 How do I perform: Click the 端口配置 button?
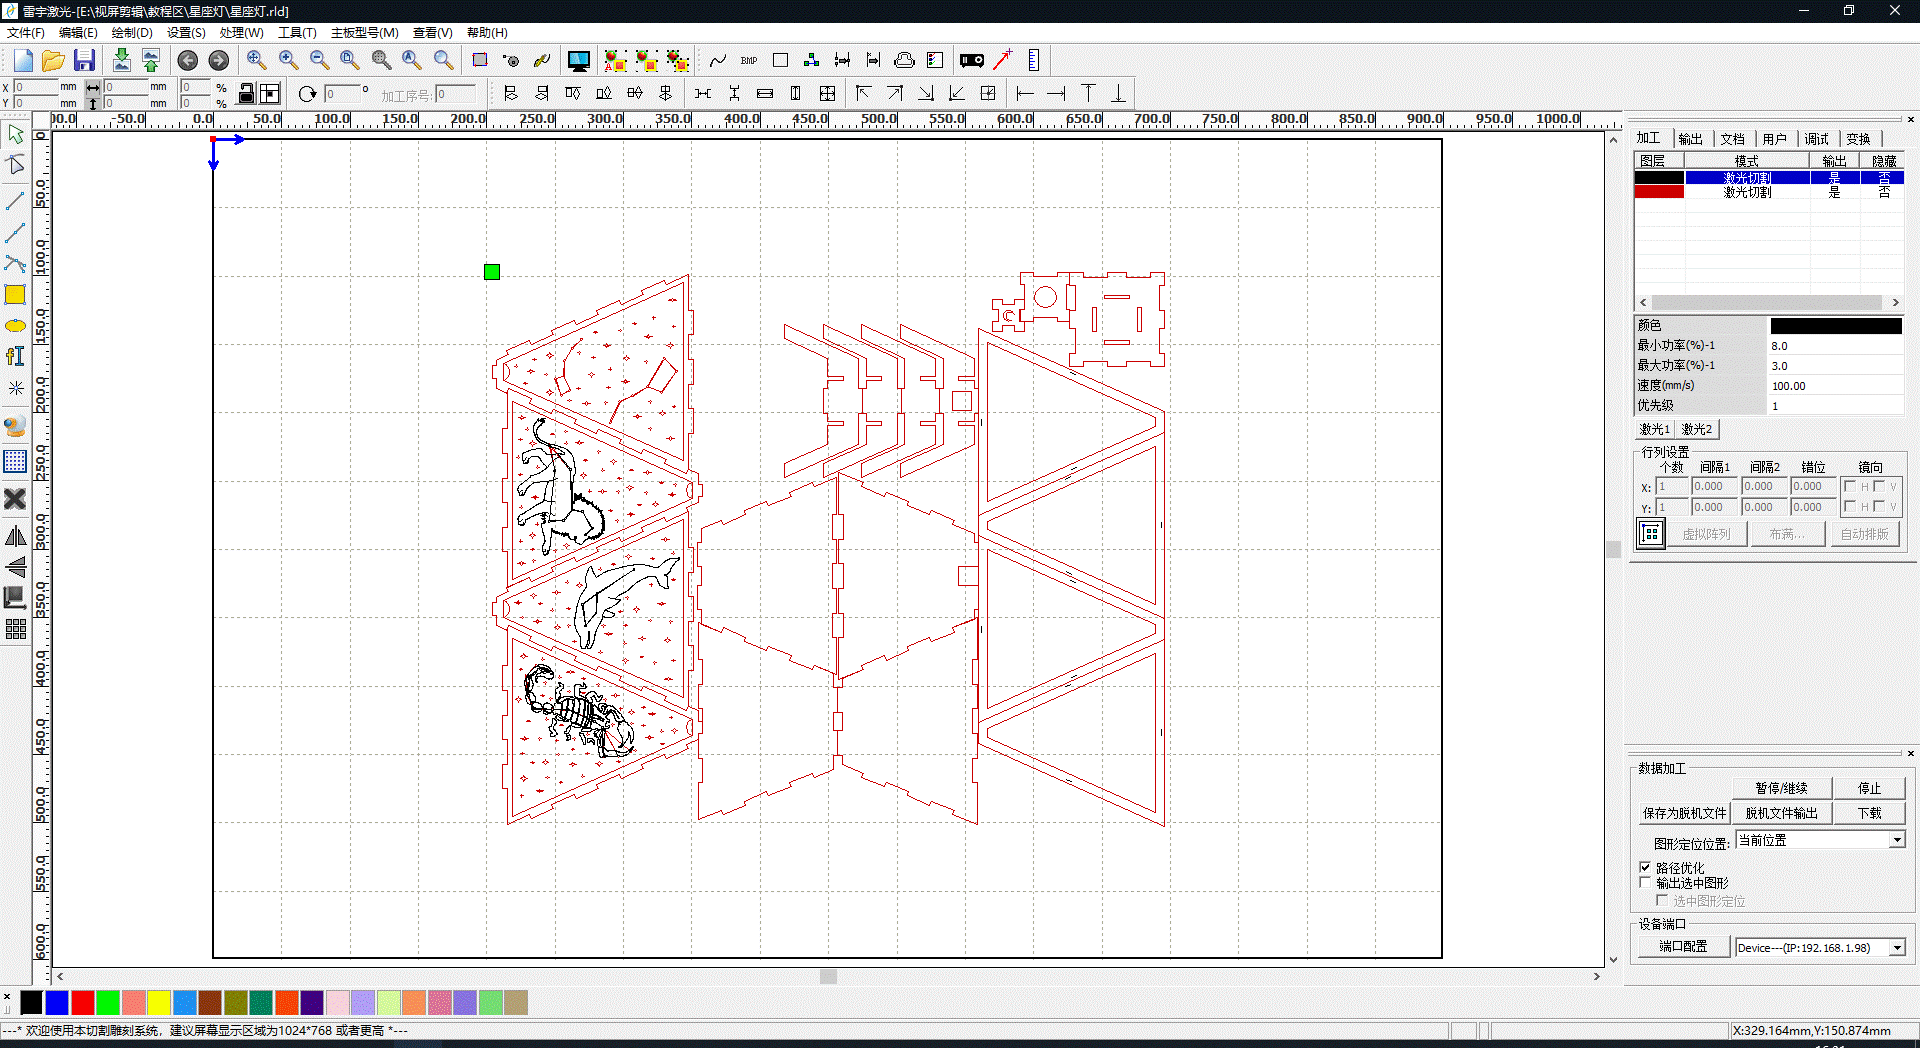[x=1683, y=946]
